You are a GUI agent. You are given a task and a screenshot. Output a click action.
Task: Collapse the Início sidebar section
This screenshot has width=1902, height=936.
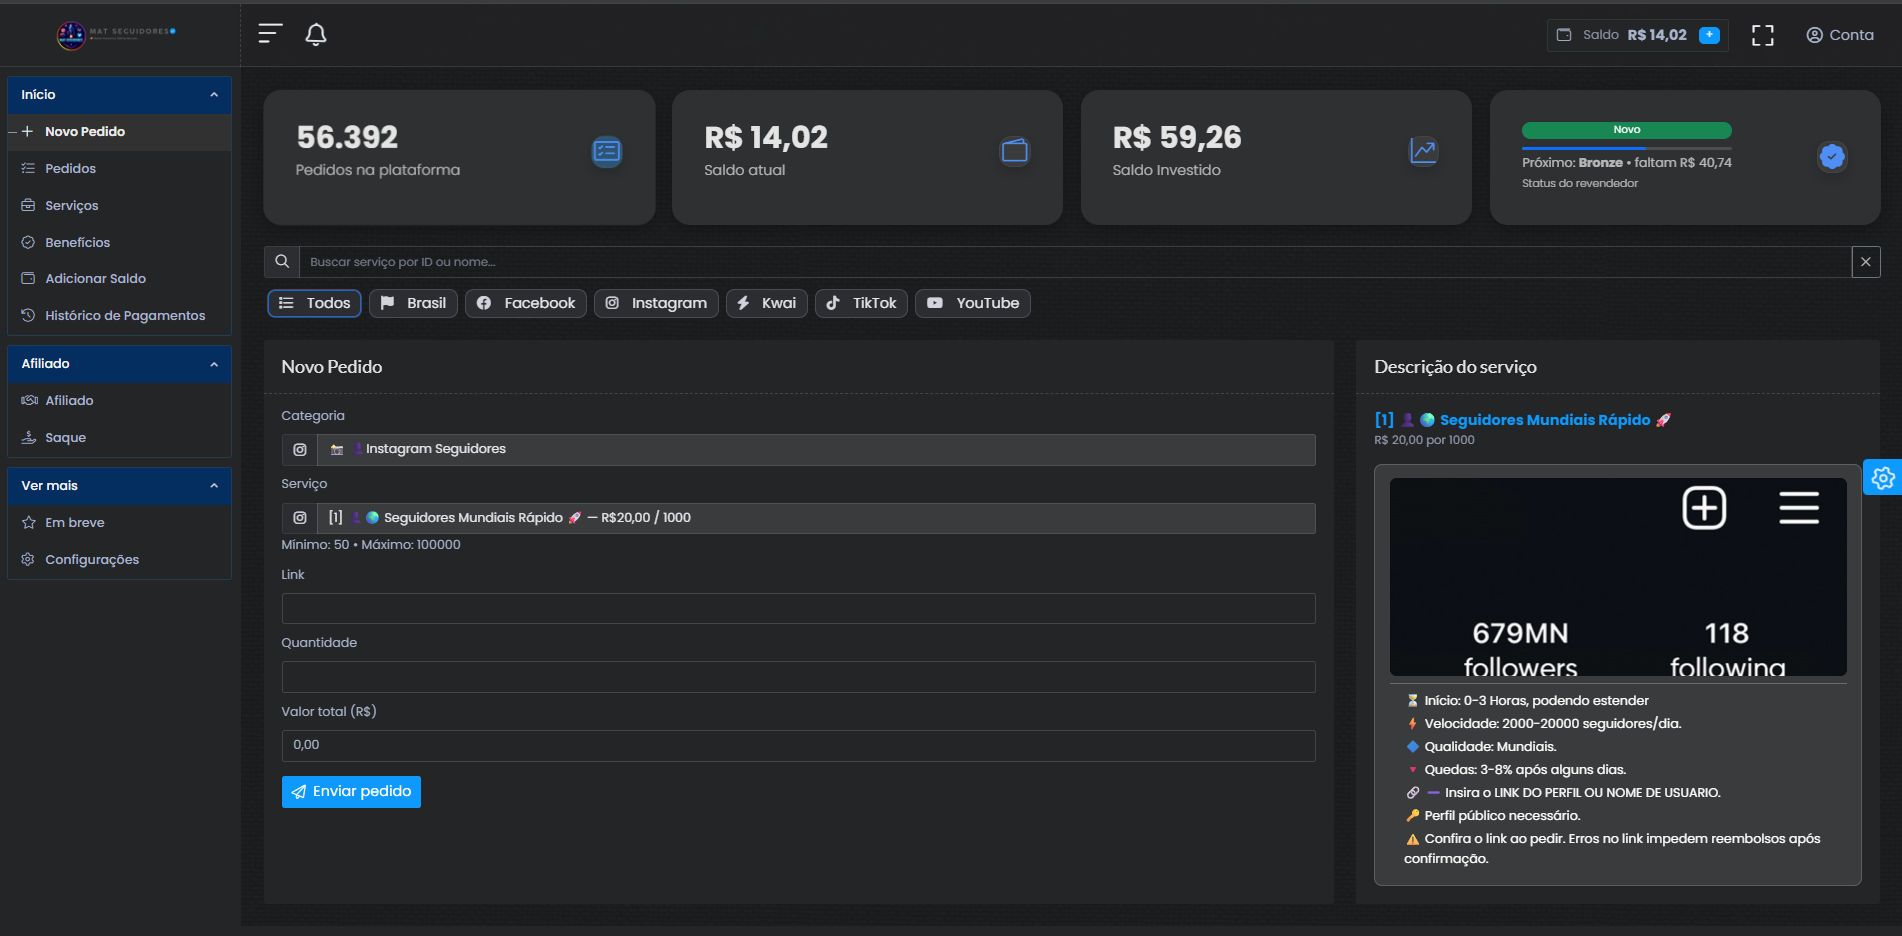213,93
